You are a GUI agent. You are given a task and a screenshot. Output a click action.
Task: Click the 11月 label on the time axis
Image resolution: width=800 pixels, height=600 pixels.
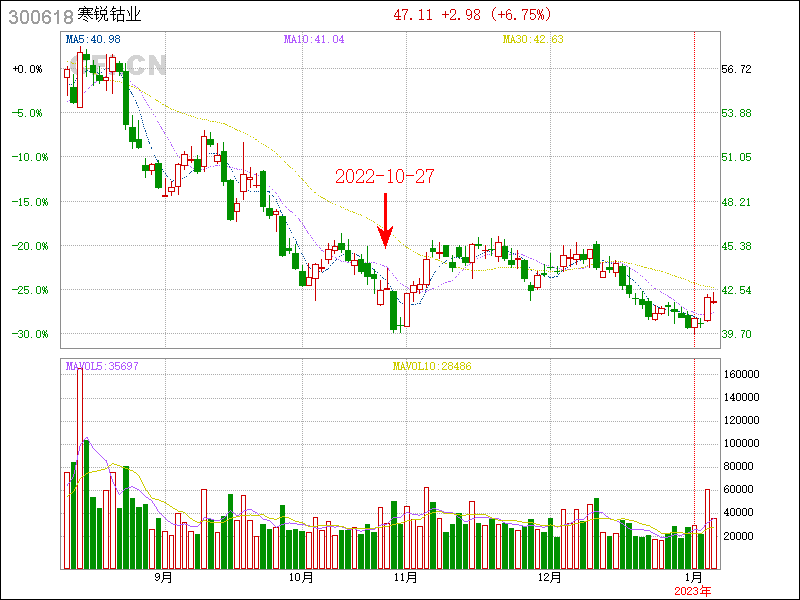pos(405,577)
